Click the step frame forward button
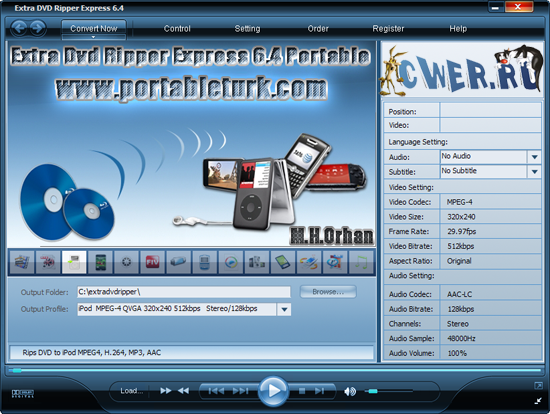 (x=319, y=391)
